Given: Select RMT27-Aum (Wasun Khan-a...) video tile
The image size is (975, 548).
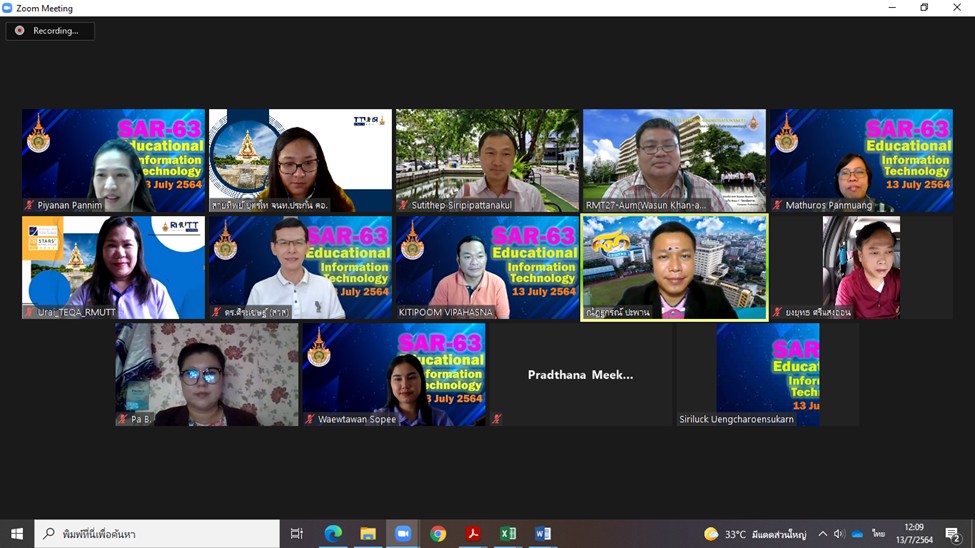Looking at the screenshot, I should [x=674, y=160].
